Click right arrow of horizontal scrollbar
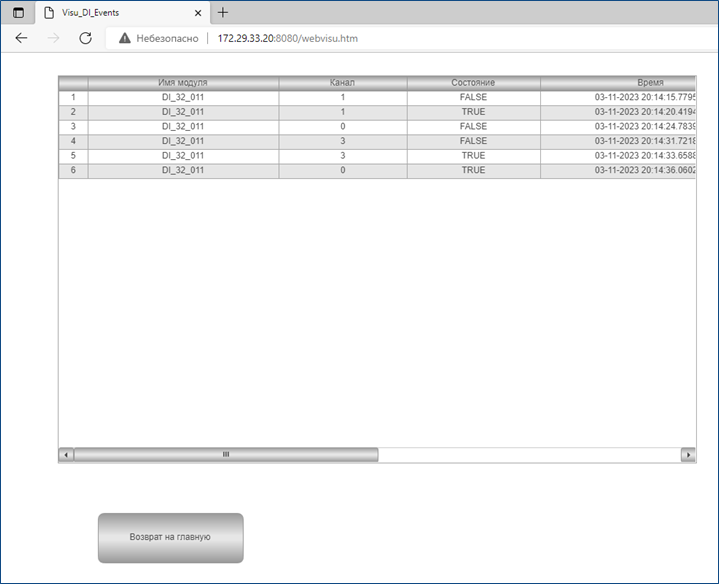This screenshot has width=719, height=584. coord(687,455)
